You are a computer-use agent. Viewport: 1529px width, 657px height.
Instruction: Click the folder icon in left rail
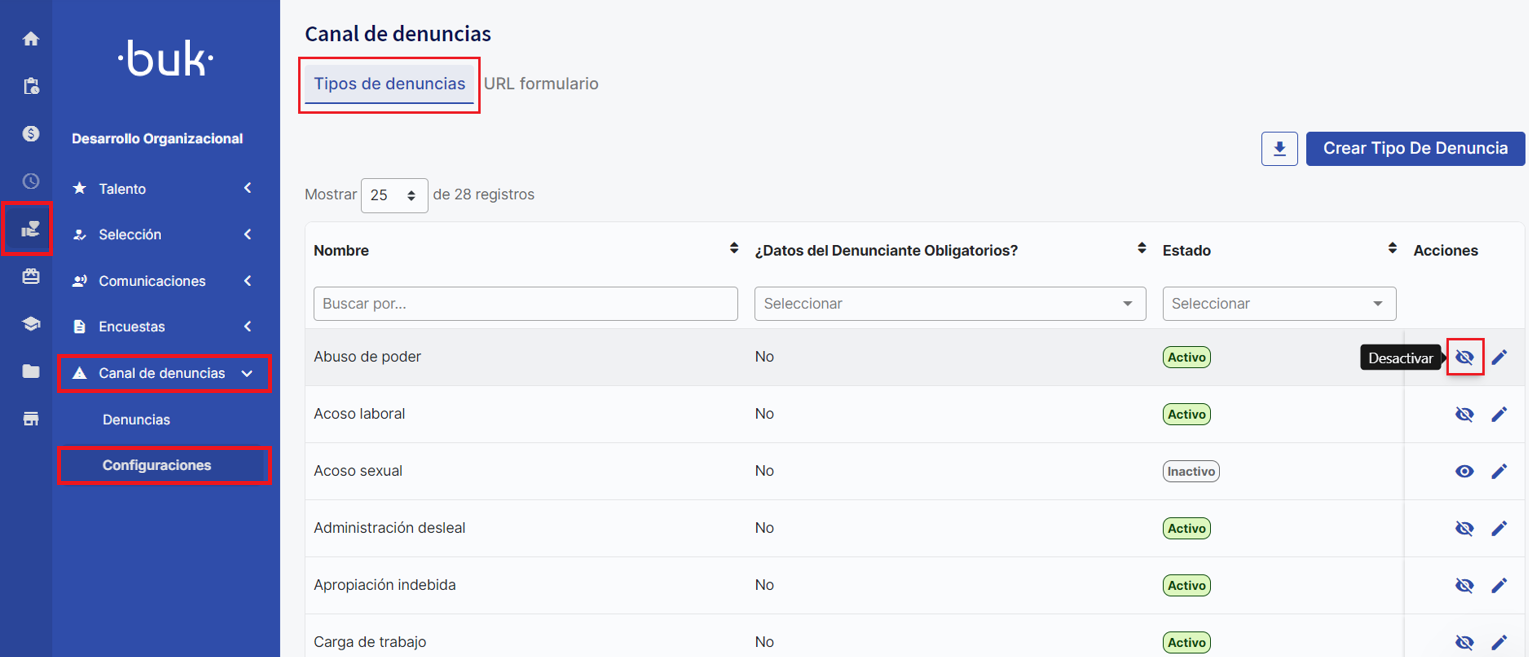coord(31,371)
